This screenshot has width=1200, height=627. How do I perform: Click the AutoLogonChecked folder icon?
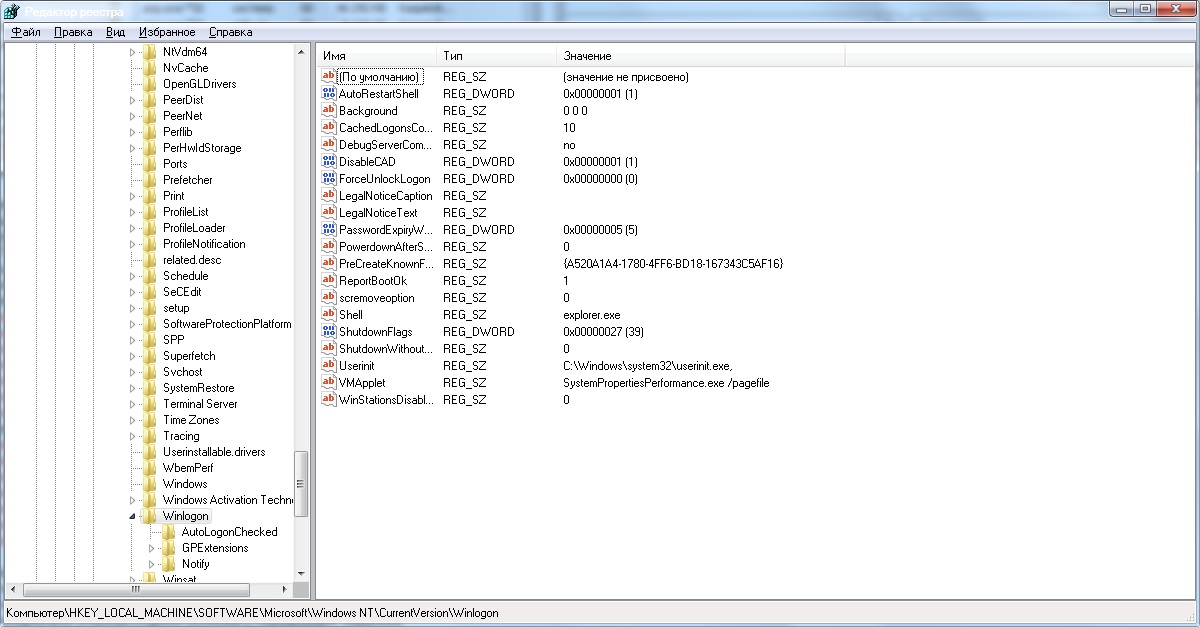coord(169,532)
